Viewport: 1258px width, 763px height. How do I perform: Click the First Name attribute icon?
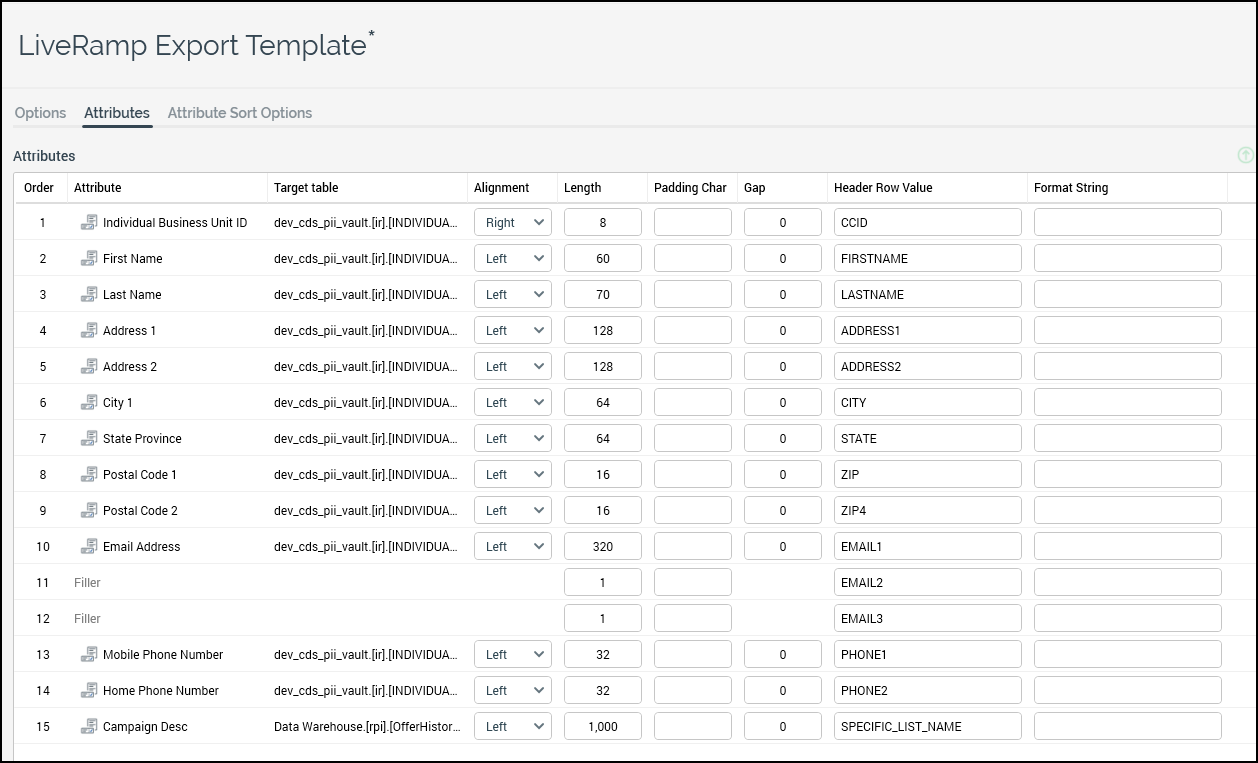89,258
